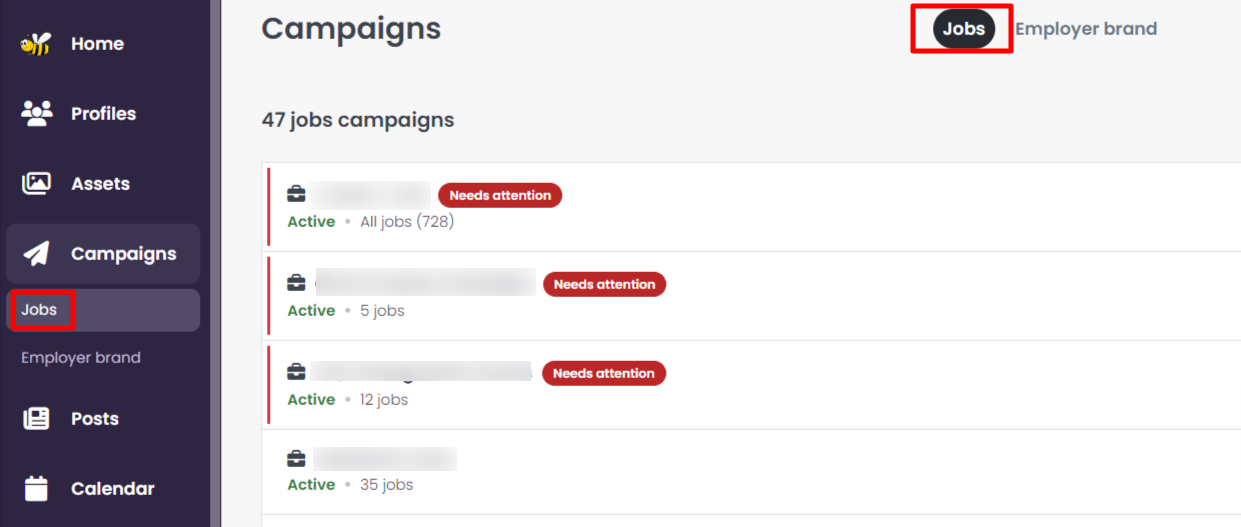Open the campaign row with 35 jobs
This screenshot has width=1241, height=527.
751,472
